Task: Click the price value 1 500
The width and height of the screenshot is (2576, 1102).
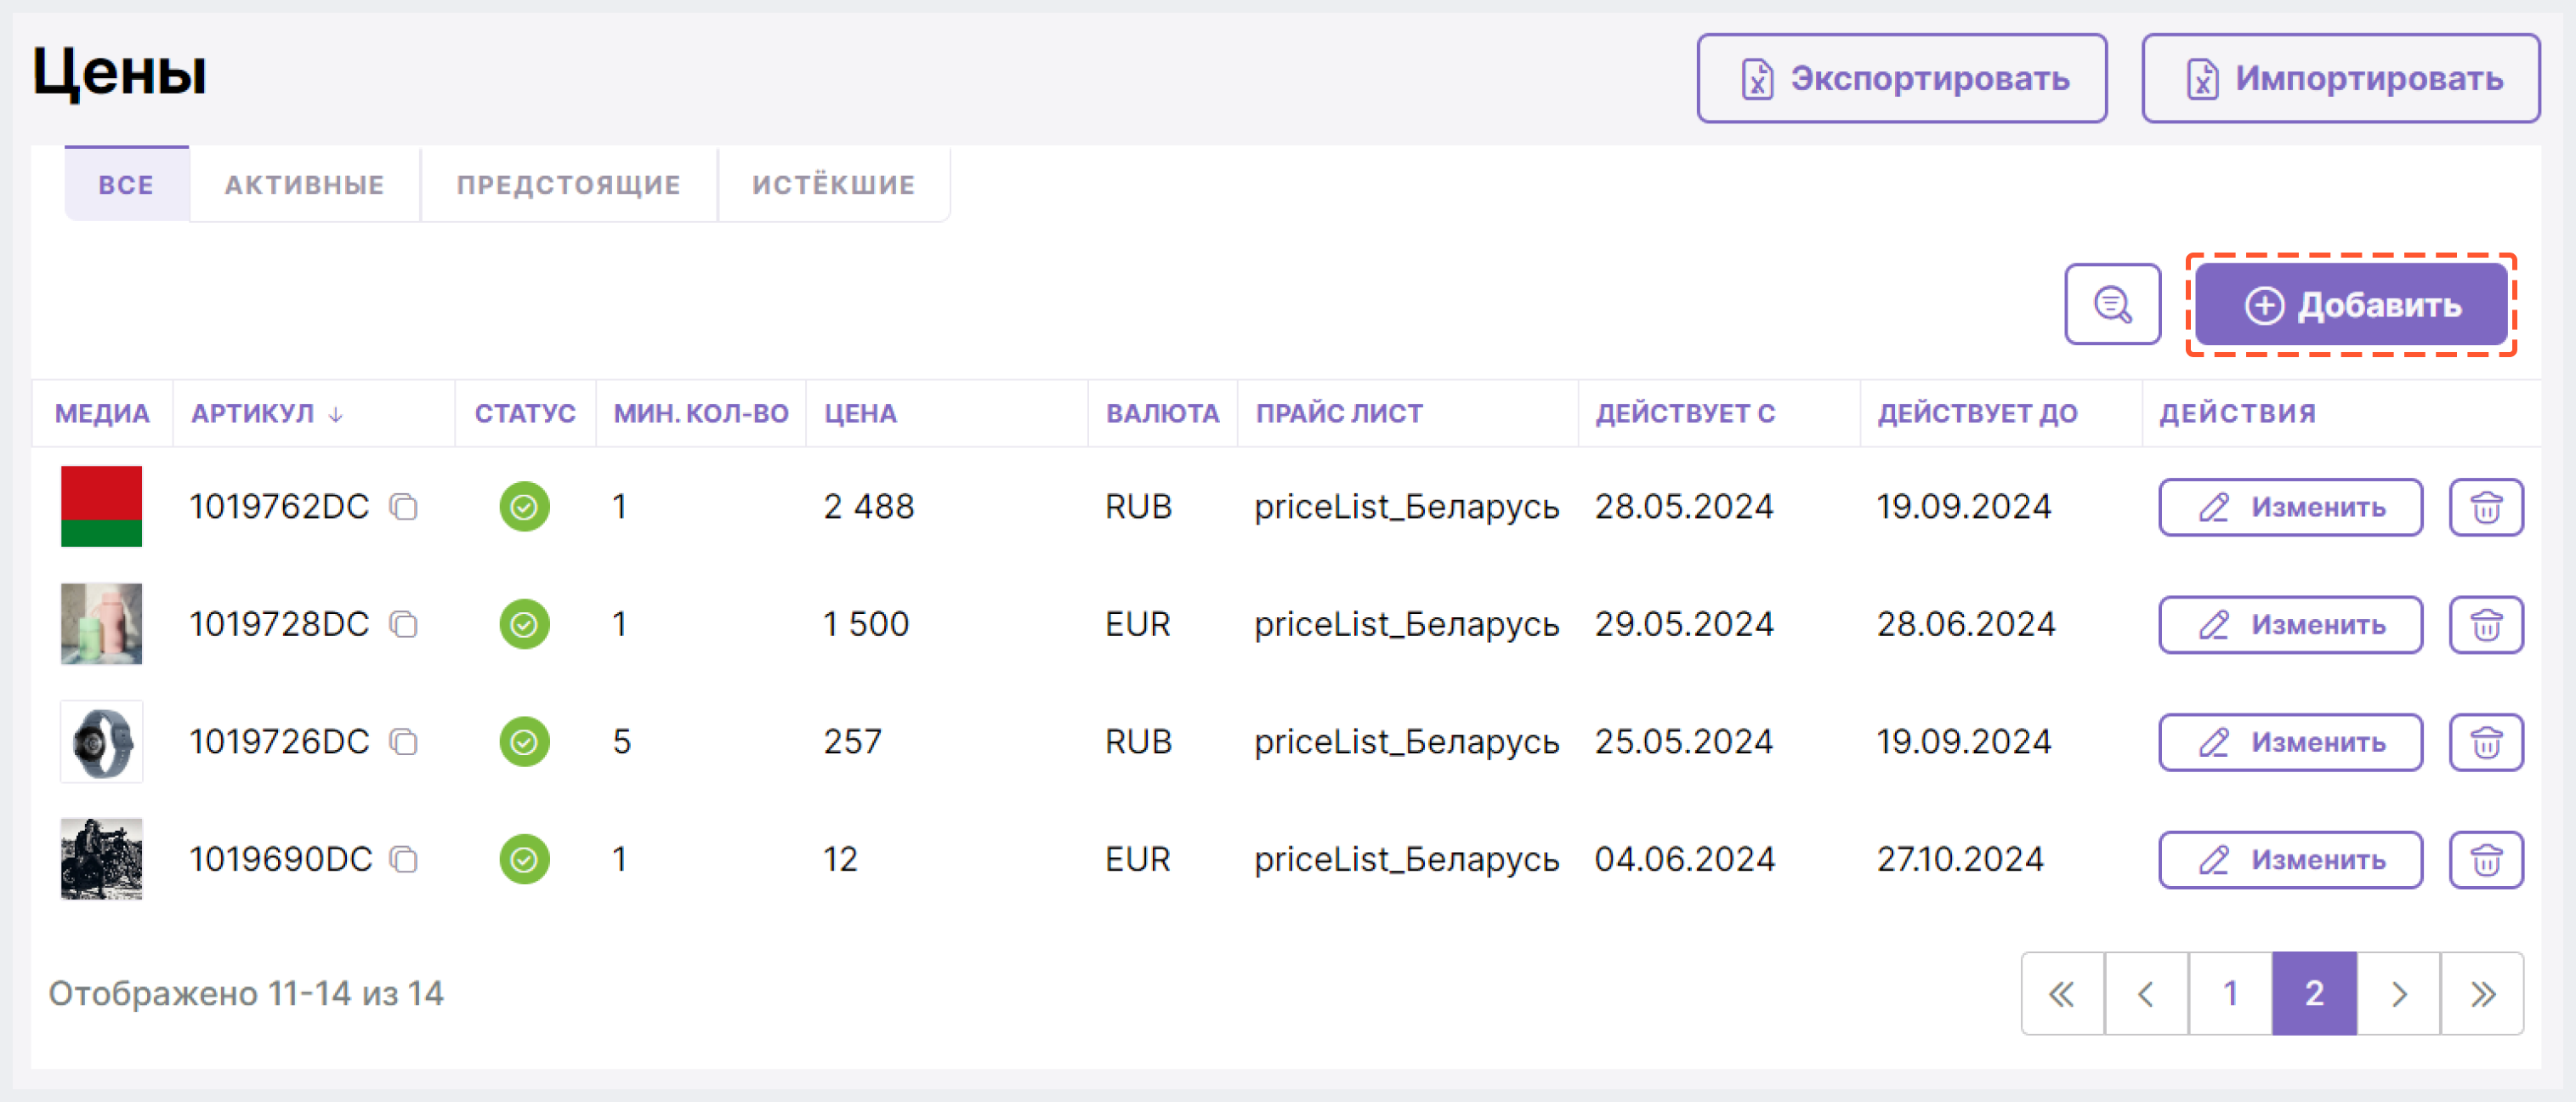Action: [865, 625]
